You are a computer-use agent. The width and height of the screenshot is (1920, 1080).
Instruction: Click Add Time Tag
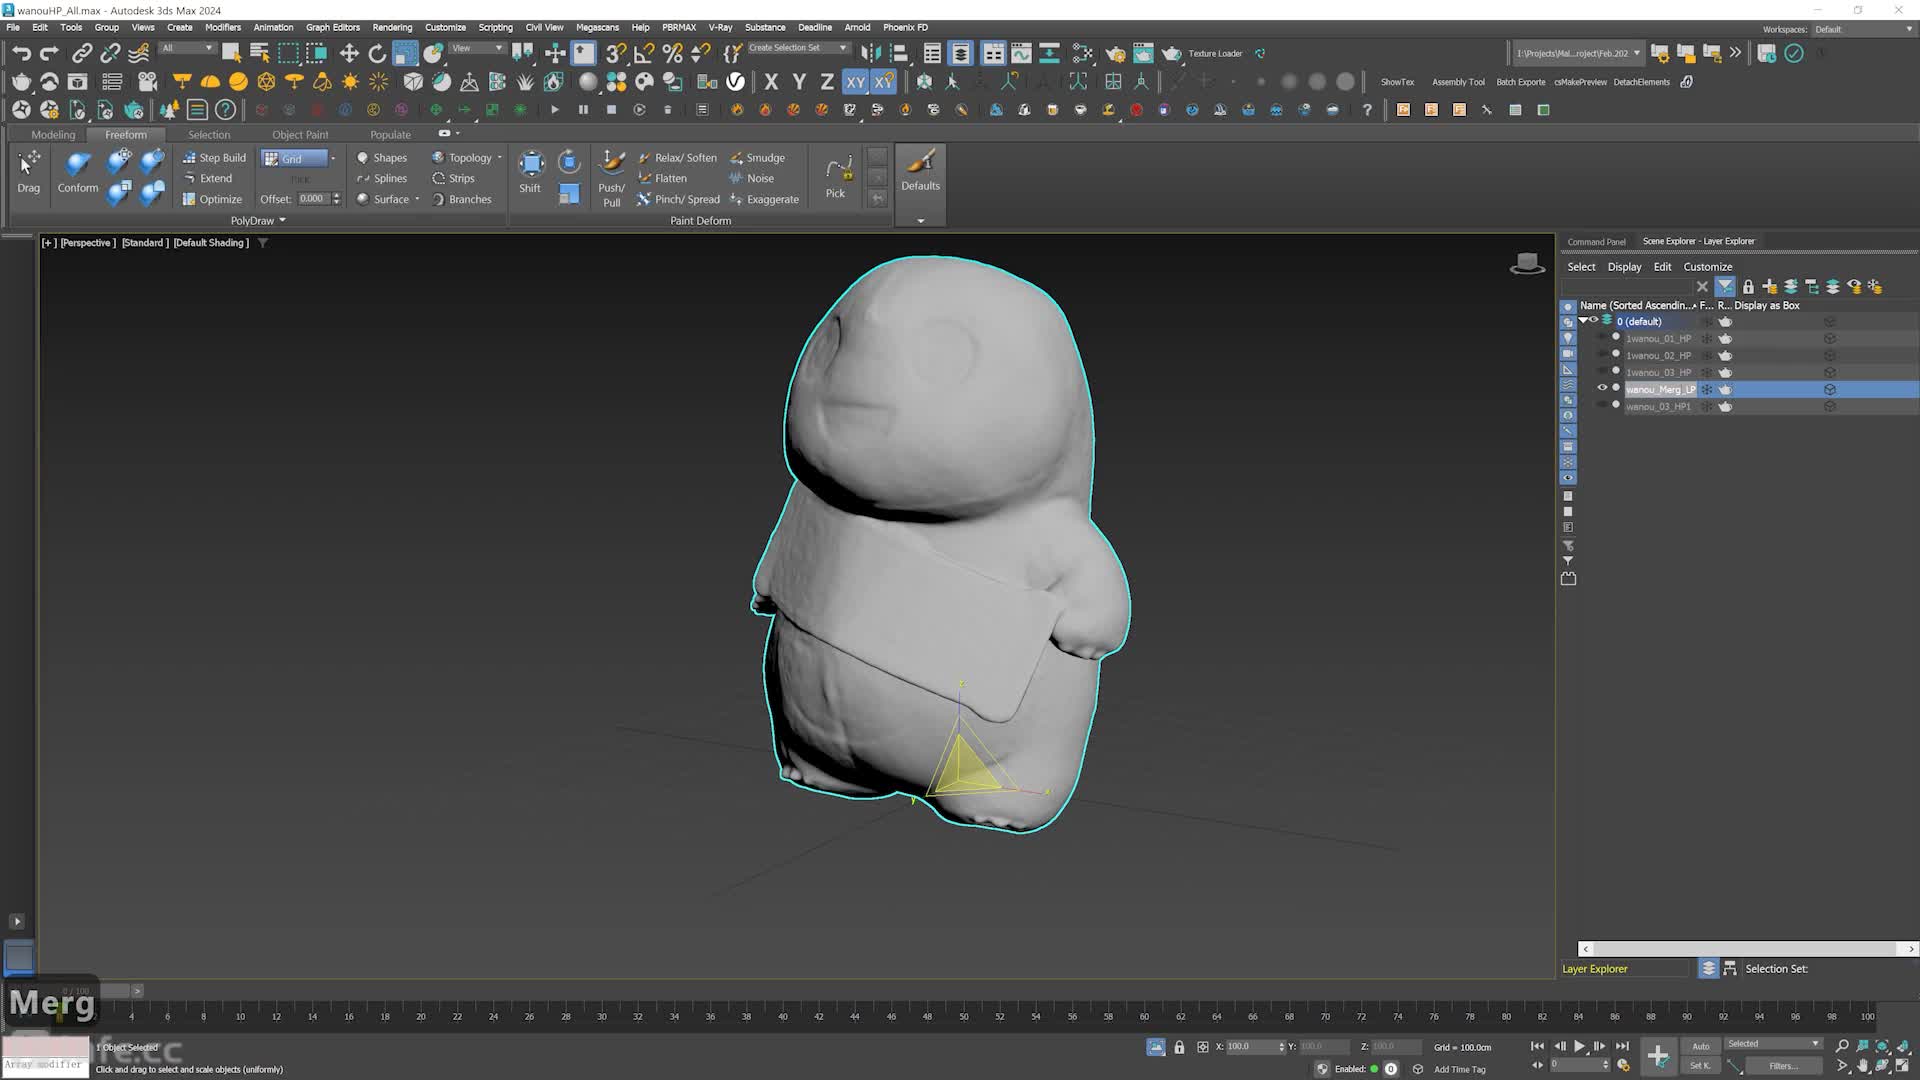[x=1459, y=1069]
